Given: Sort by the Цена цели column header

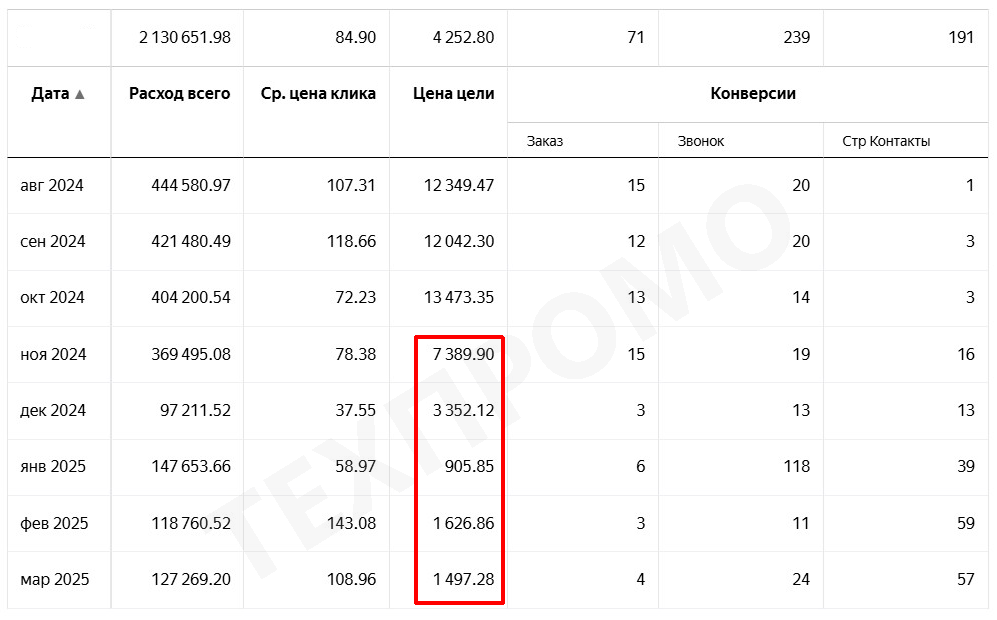Looking at the screenshot, I should click(x=453, y=93).
